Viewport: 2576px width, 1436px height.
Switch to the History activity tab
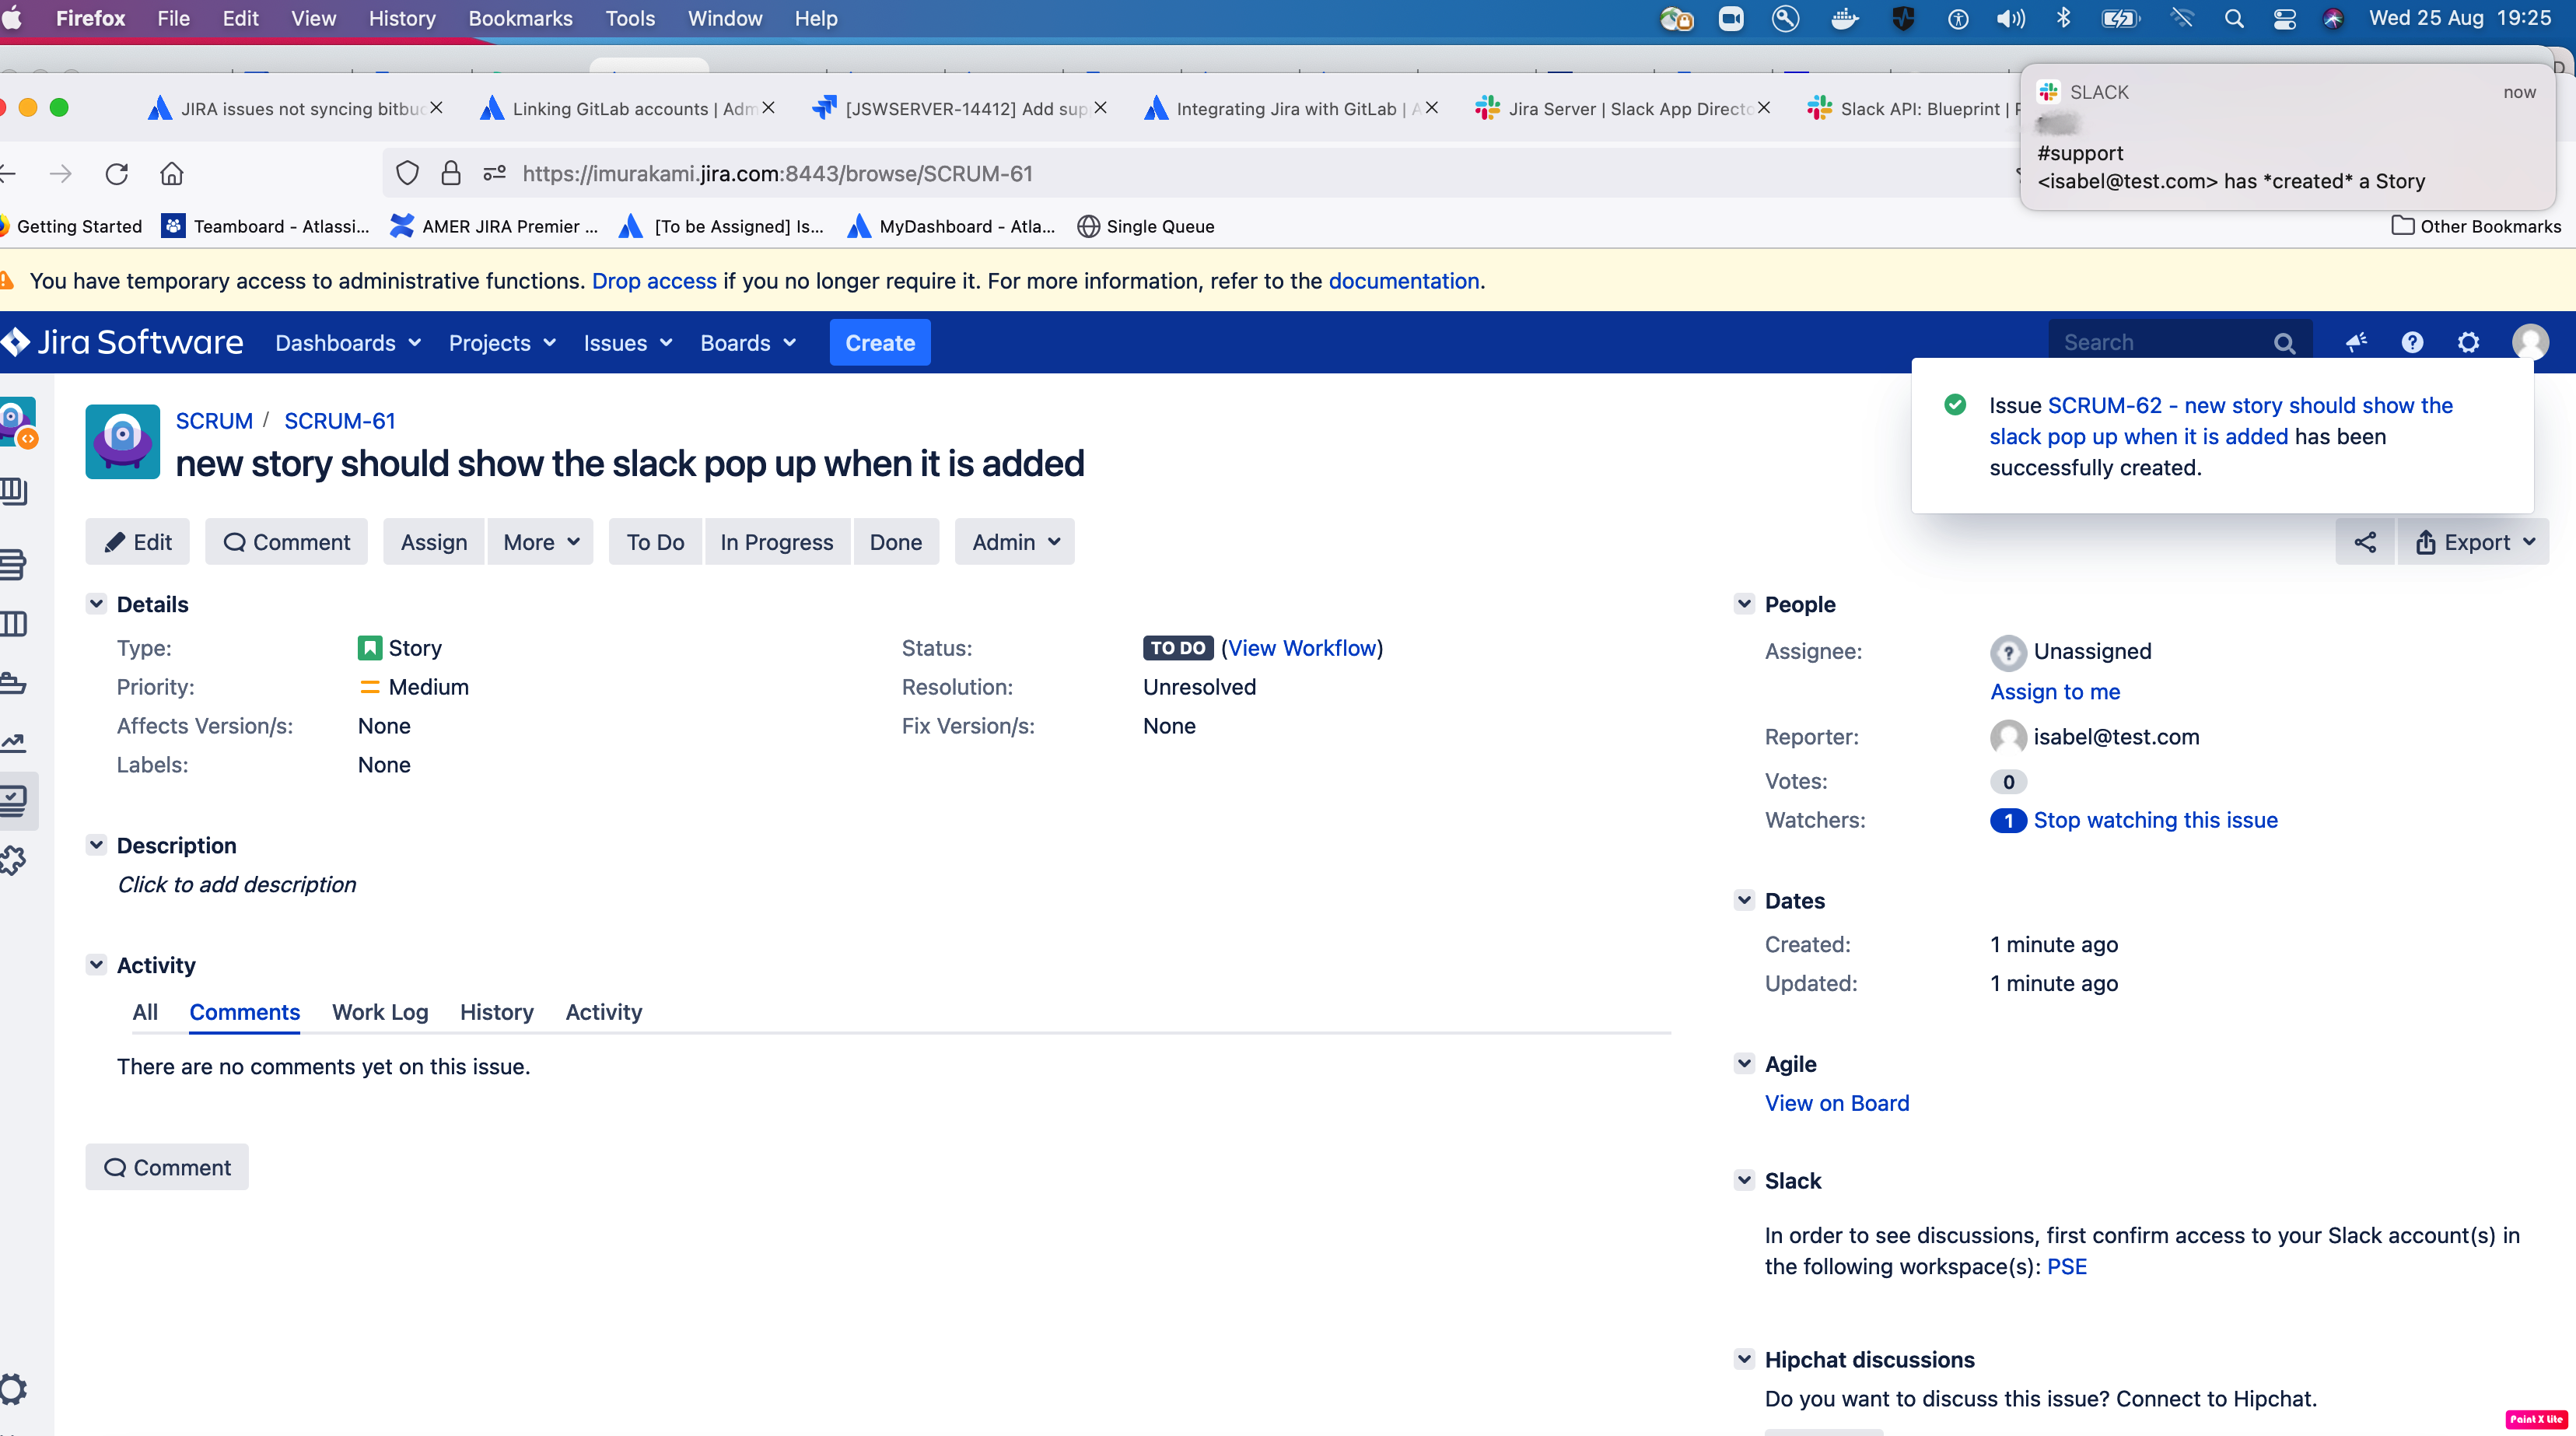pyautogui.click(x=496, y=1012)
